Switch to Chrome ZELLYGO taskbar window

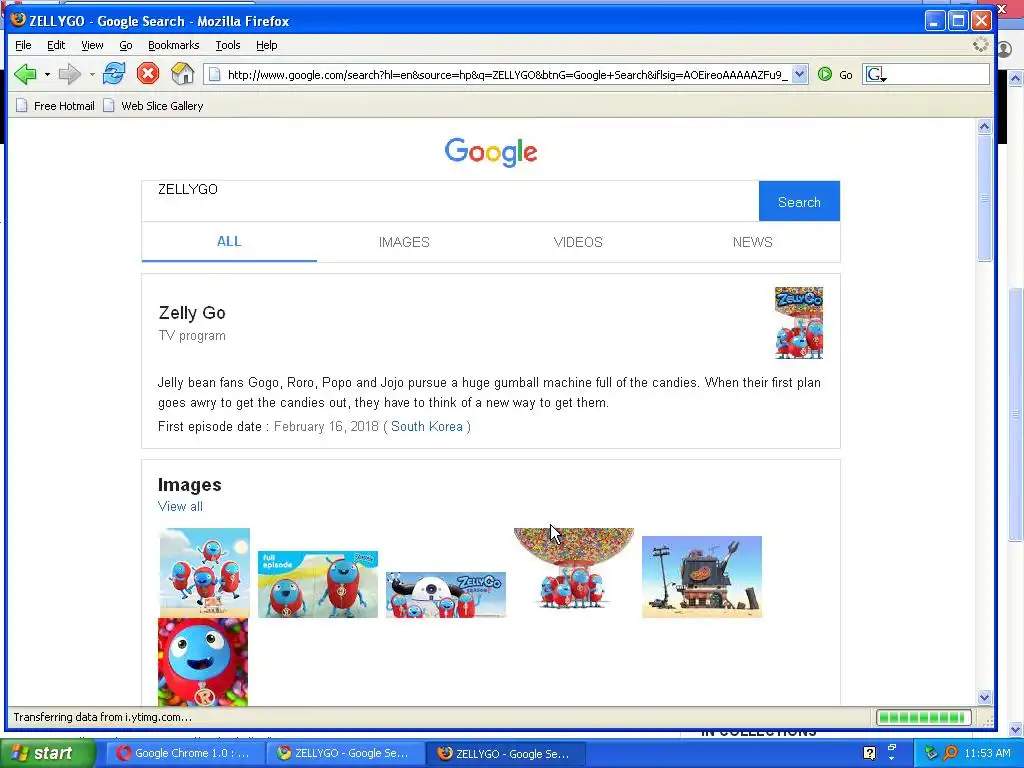tap(343, 753)
